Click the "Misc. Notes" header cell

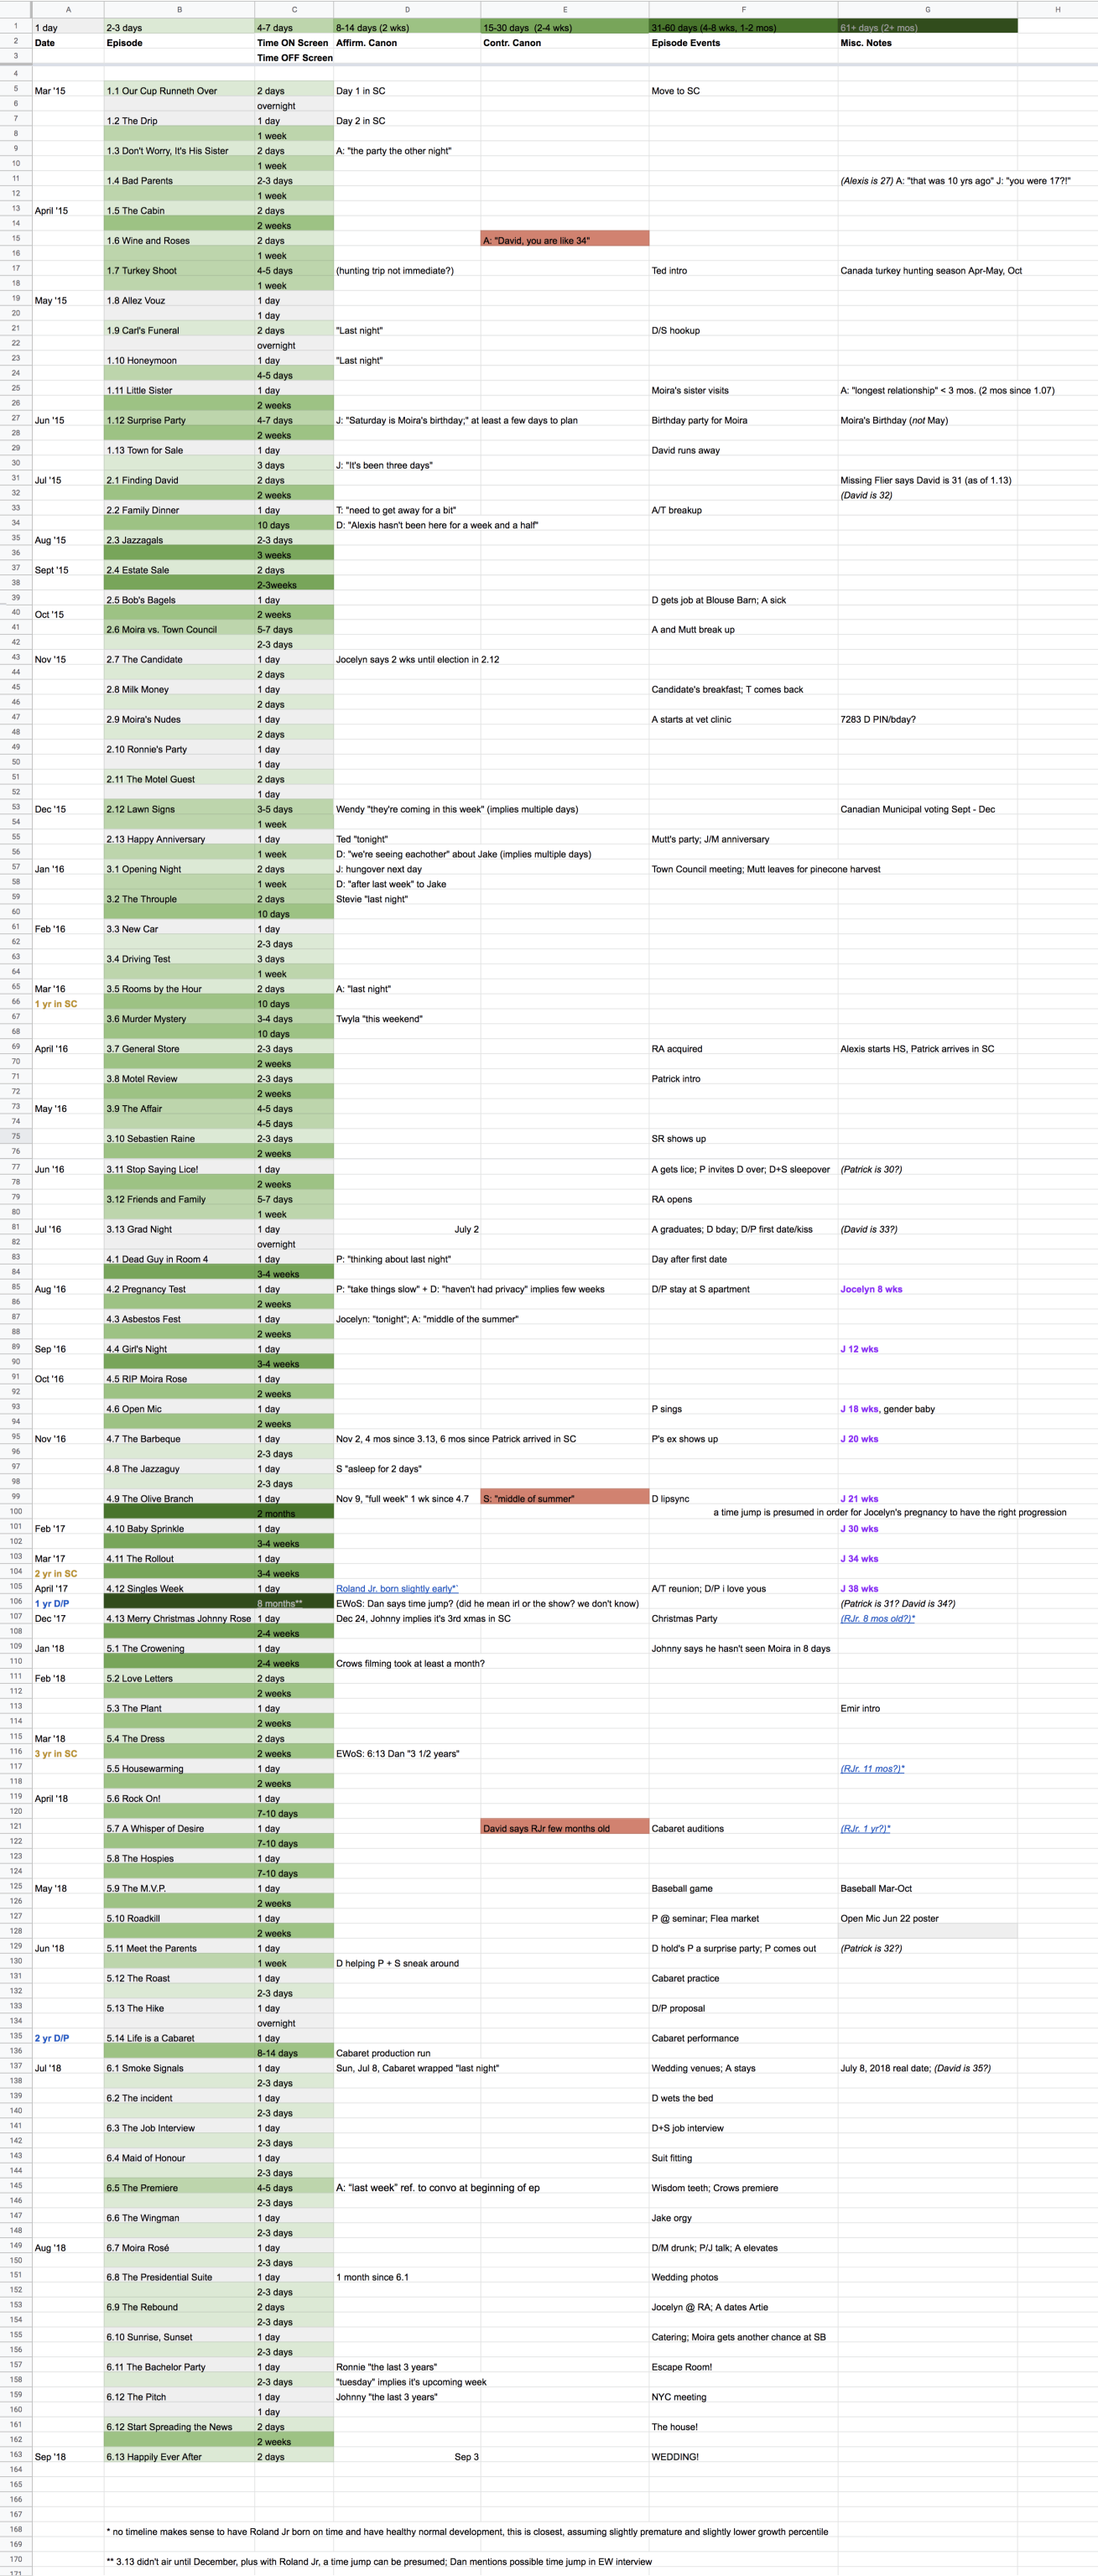click(x=927, y=43)
